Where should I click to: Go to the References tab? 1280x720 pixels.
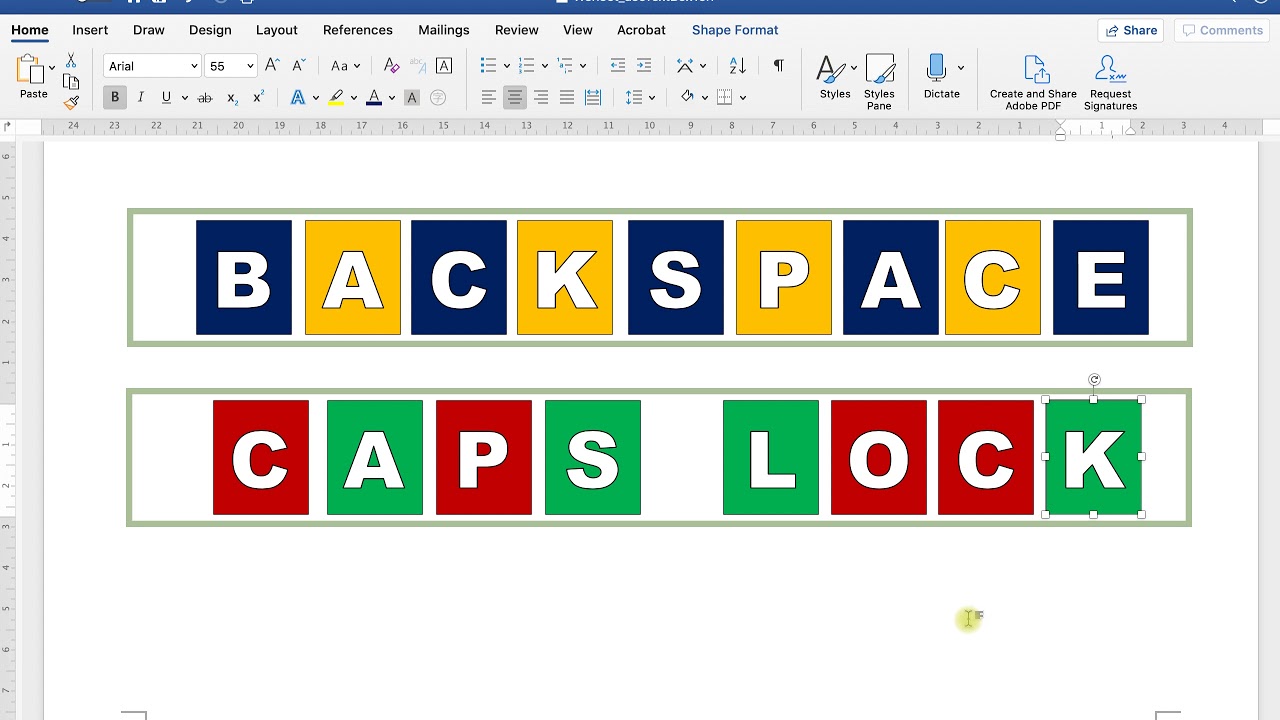357,30
